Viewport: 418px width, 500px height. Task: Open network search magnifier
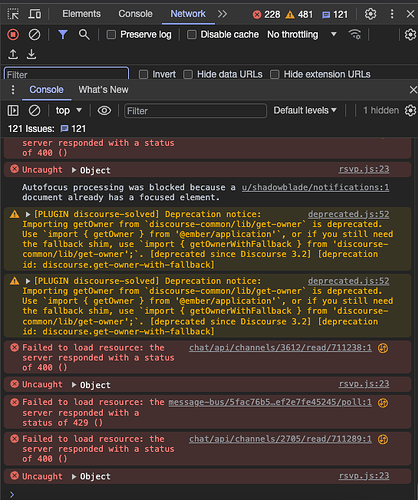tap(84, 35)
